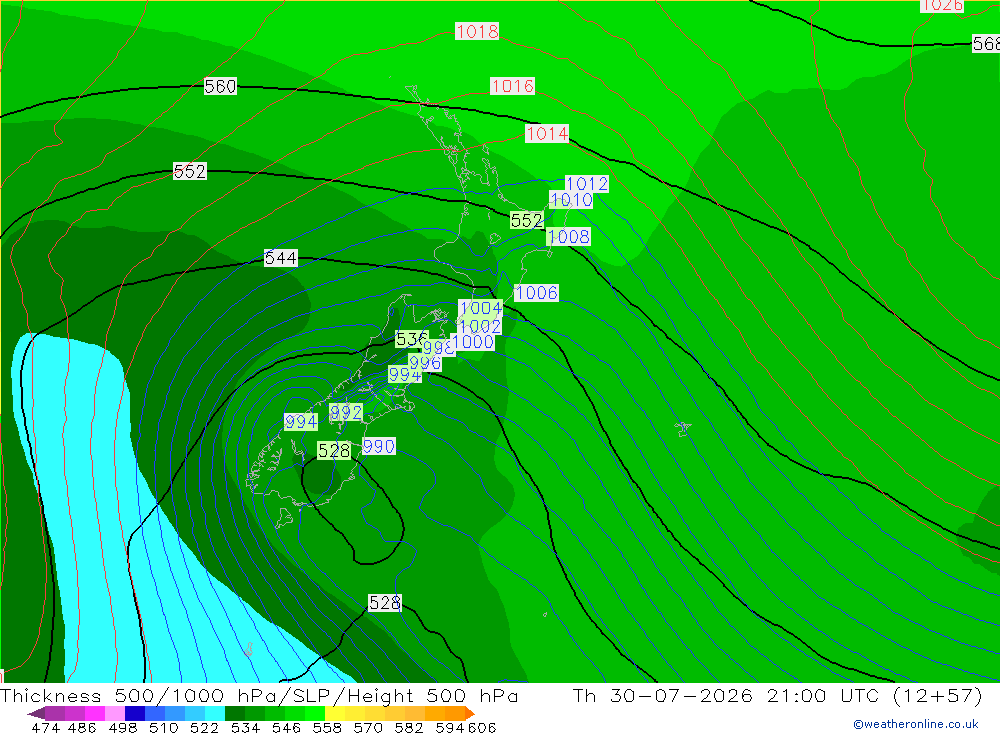Image resolution: width=1000 pixels, height=733 pixels.
Task: Click the '(12+57)' forecast run text
Action: coord(937,695)
